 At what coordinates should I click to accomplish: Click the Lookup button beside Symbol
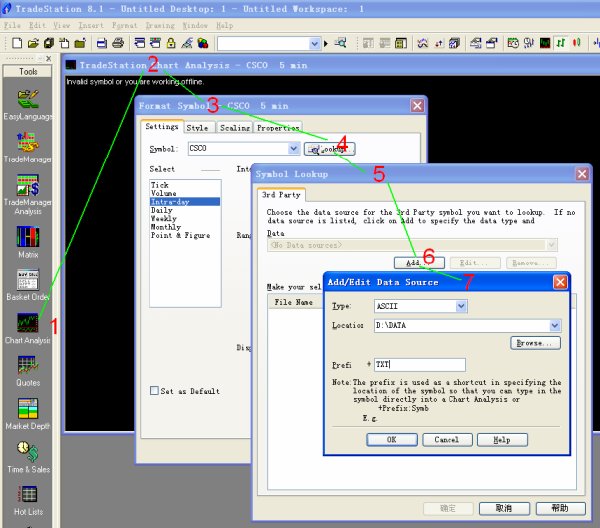(329, 149)
